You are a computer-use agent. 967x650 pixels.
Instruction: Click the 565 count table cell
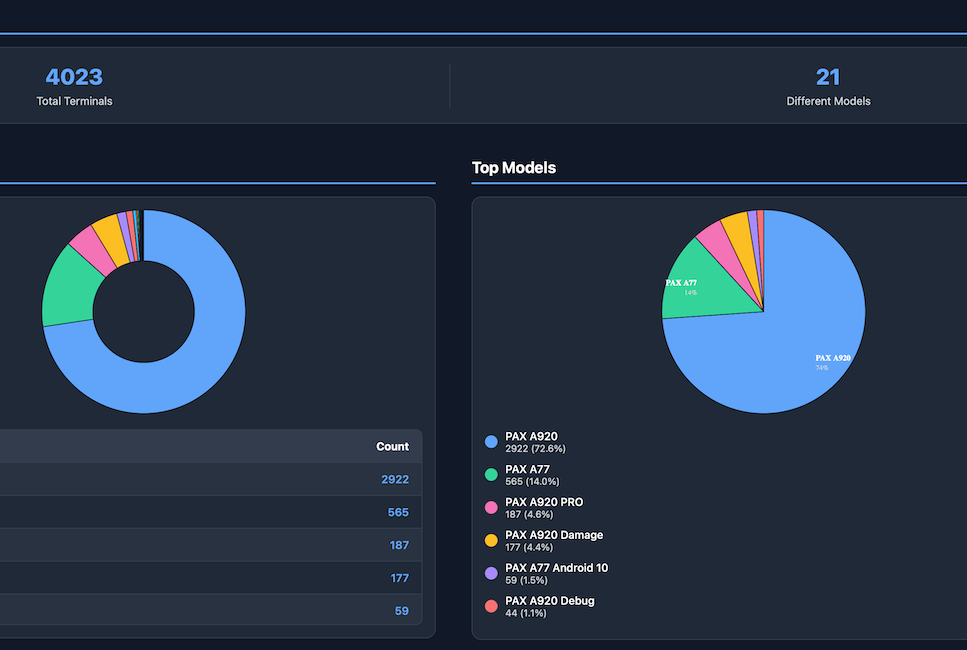click(398, 512)
